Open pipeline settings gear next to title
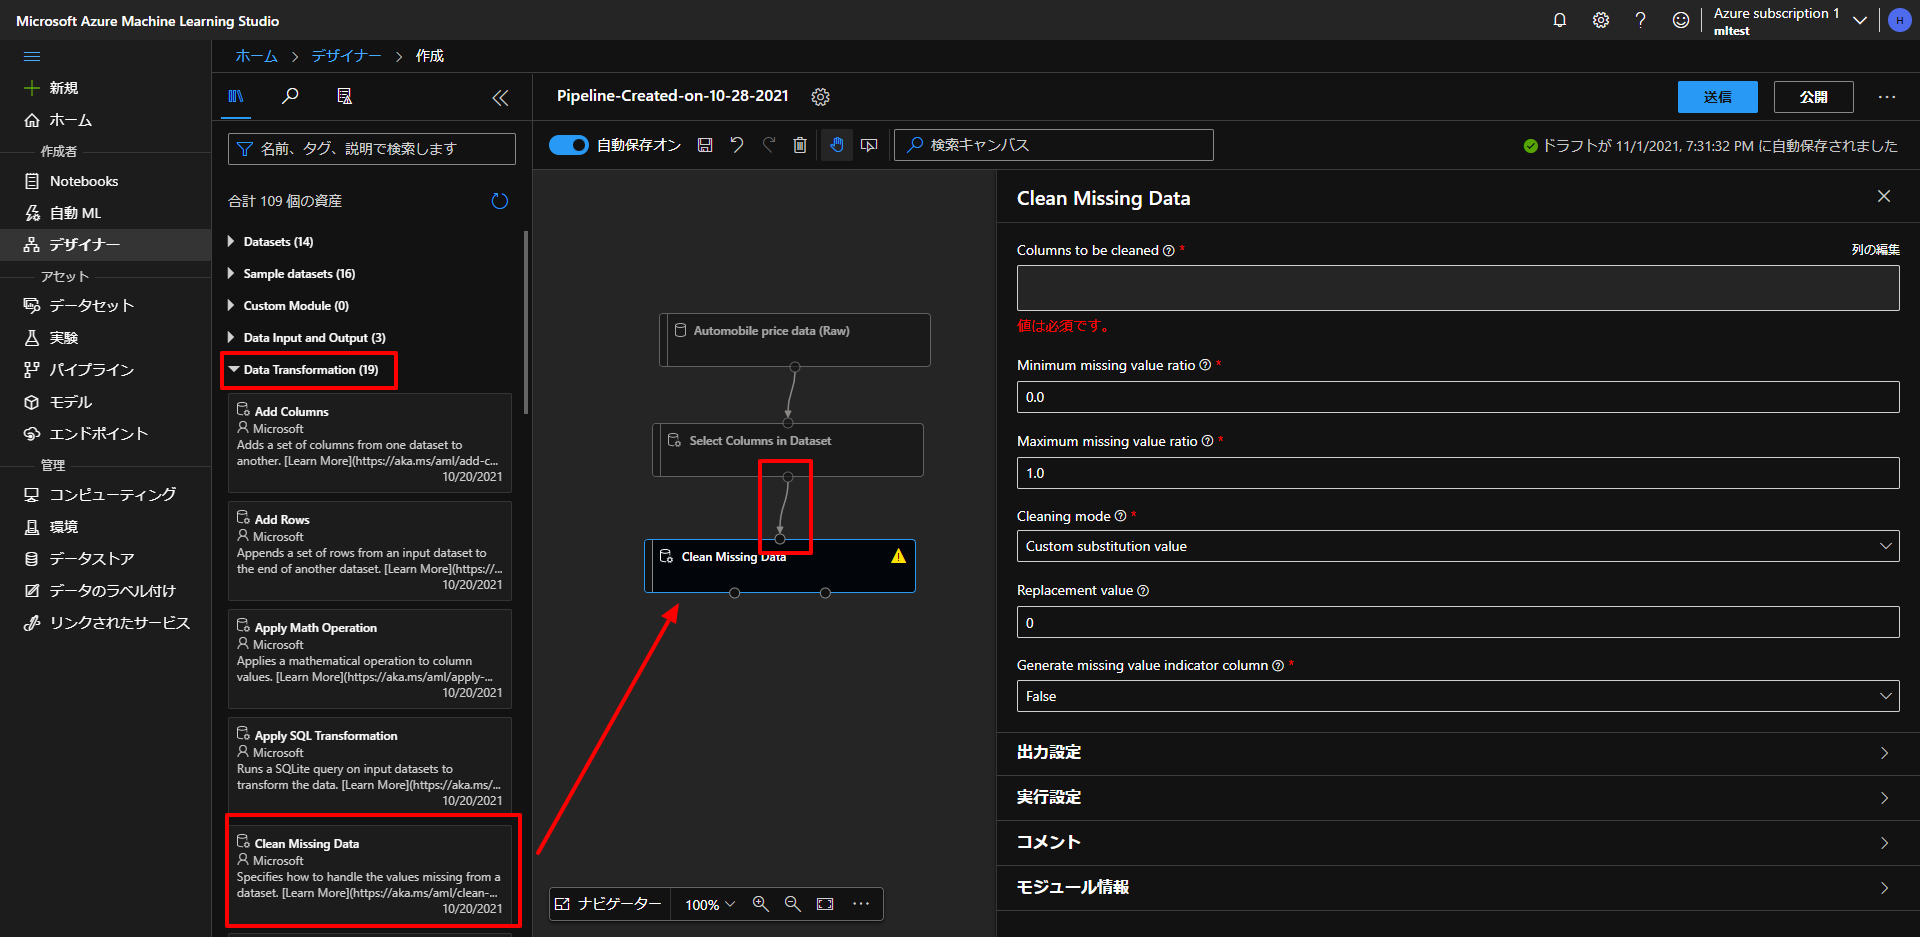1920x937 pixels. (821, 97)
